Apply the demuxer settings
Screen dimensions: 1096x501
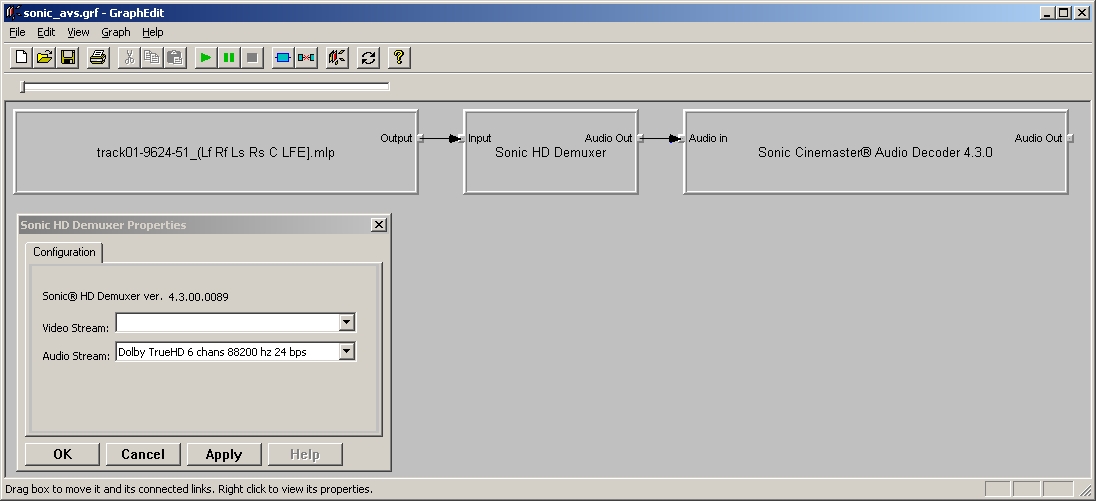click(224, 454)
